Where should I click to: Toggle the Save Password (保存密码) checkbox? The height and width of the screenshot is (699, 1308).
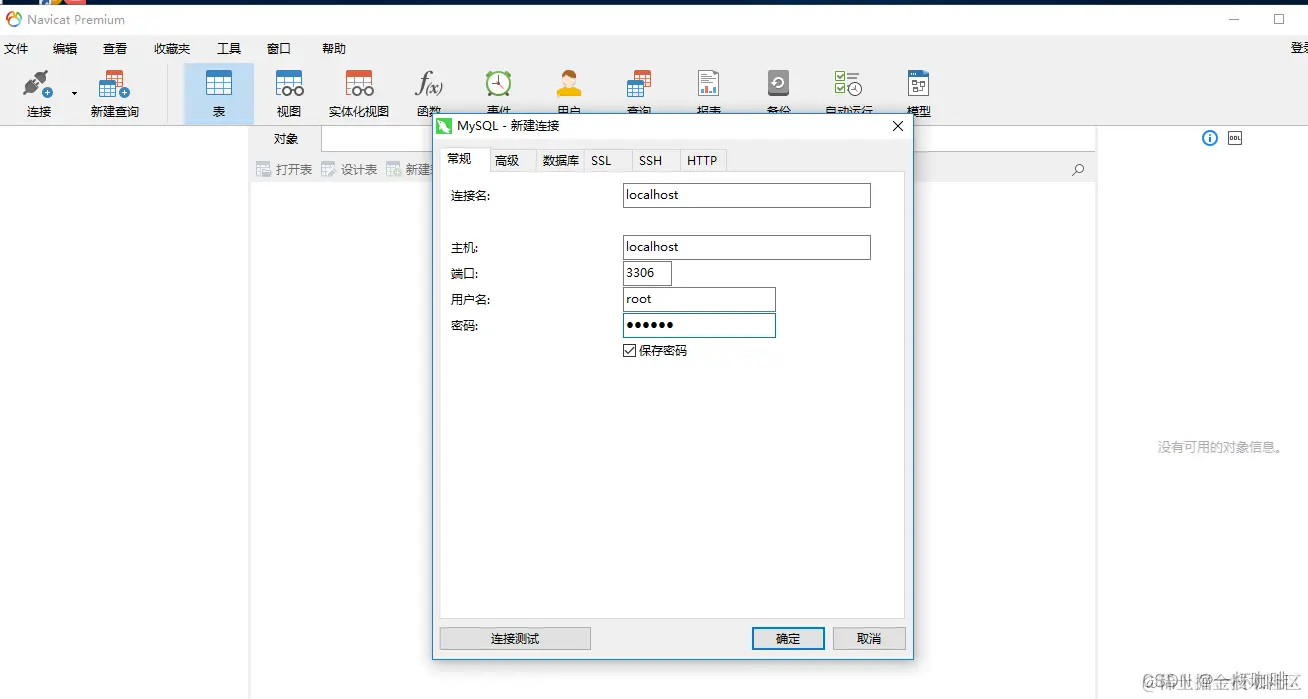tap(630, 351)
